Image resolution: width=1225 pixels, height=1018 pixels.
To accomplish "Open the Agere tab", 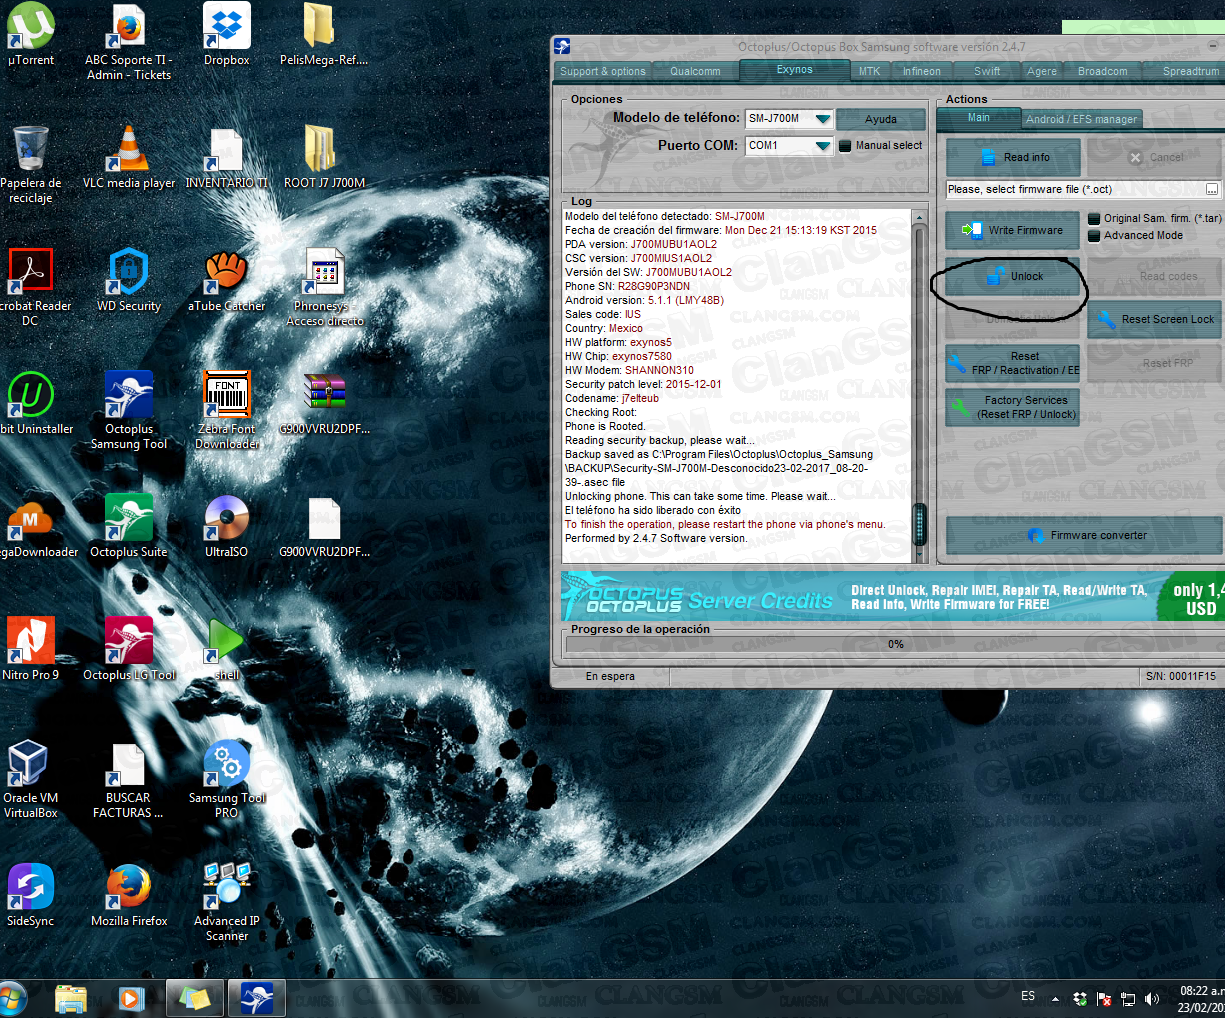I will tap(1042, 71).
